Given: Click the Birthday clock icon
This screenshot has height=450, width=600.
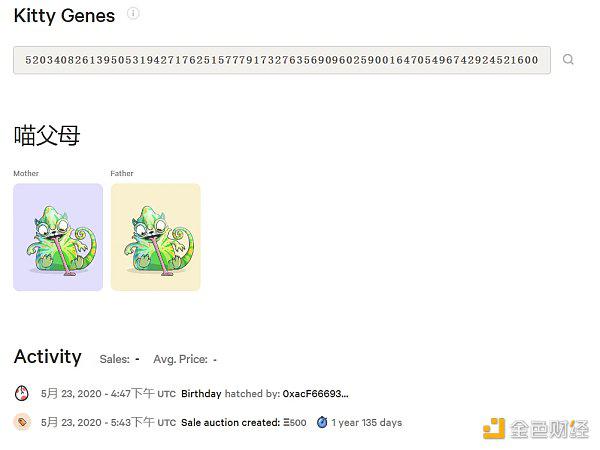Looking at the screenshot, I should click(x=23, y=393).
